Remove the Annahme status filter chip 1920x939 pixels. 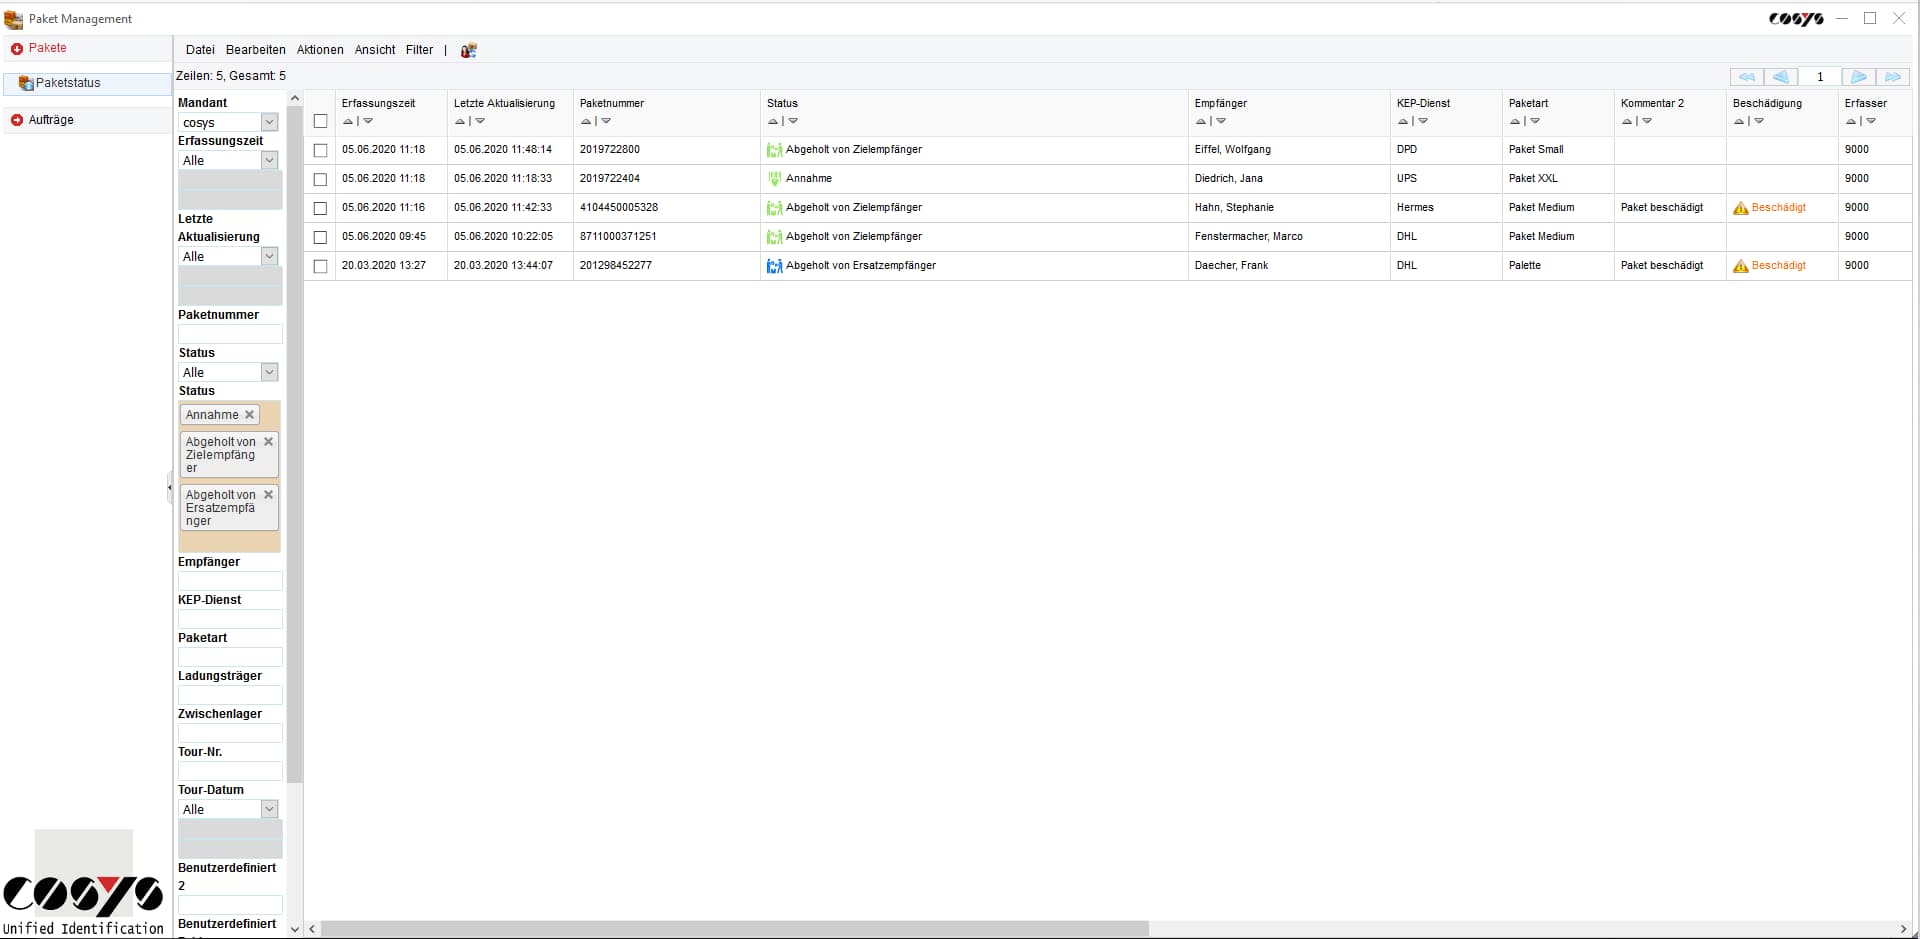click(249, 414)
